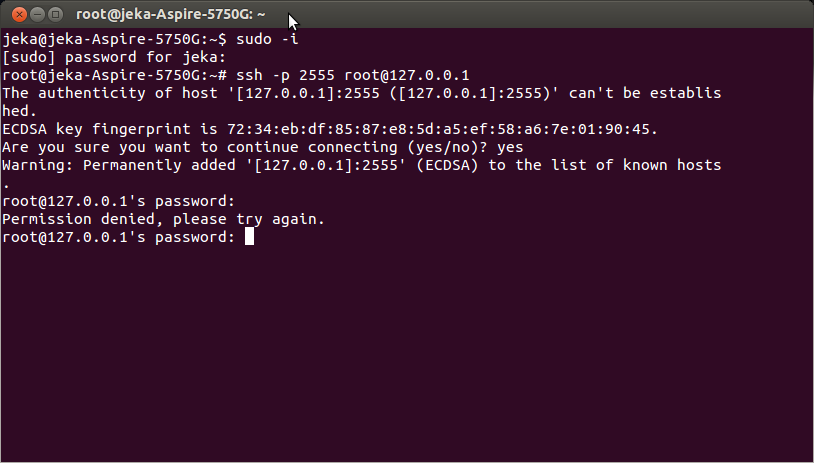
Task: Select the 'ssh -p 2555 root@127.0.0.1' command
Action: (x=352, y=75)
